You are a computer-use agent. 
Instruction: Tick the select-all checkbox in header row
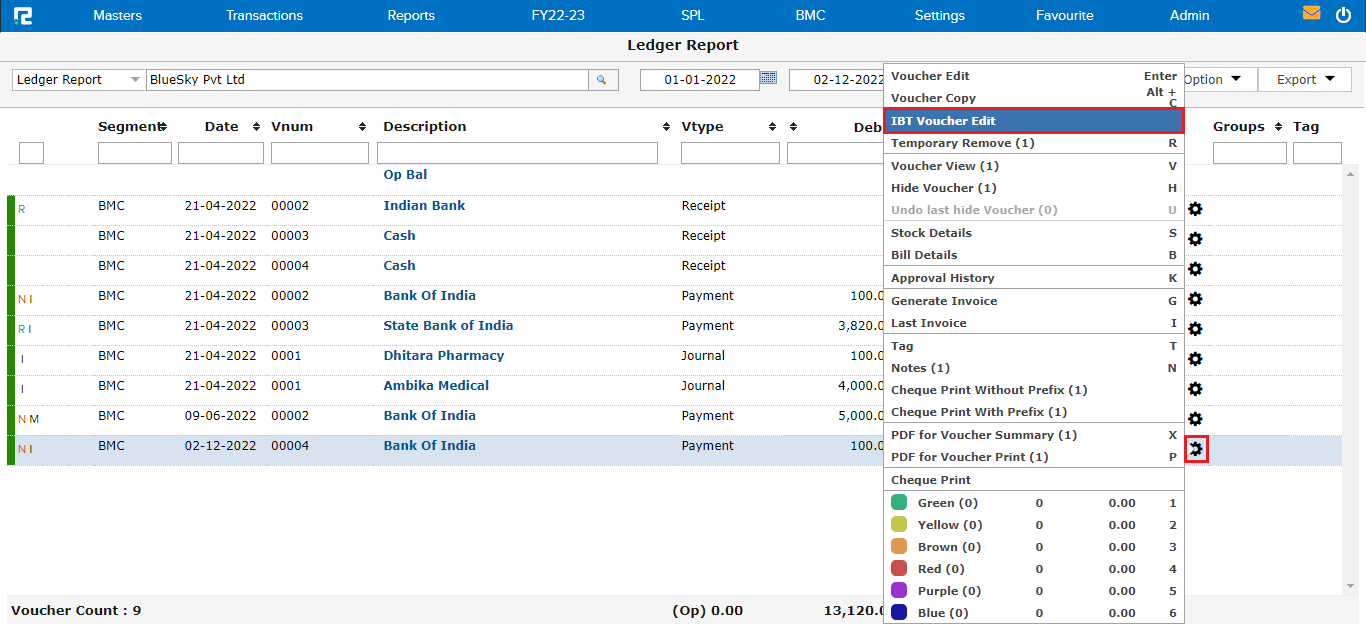pyautogui.click(x=31, y=153)
